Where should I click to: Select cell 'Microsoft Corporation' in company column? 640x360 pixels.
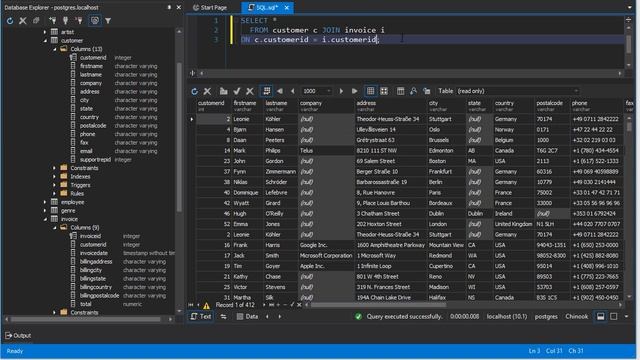pyautogui.click(x=326, y=256)
